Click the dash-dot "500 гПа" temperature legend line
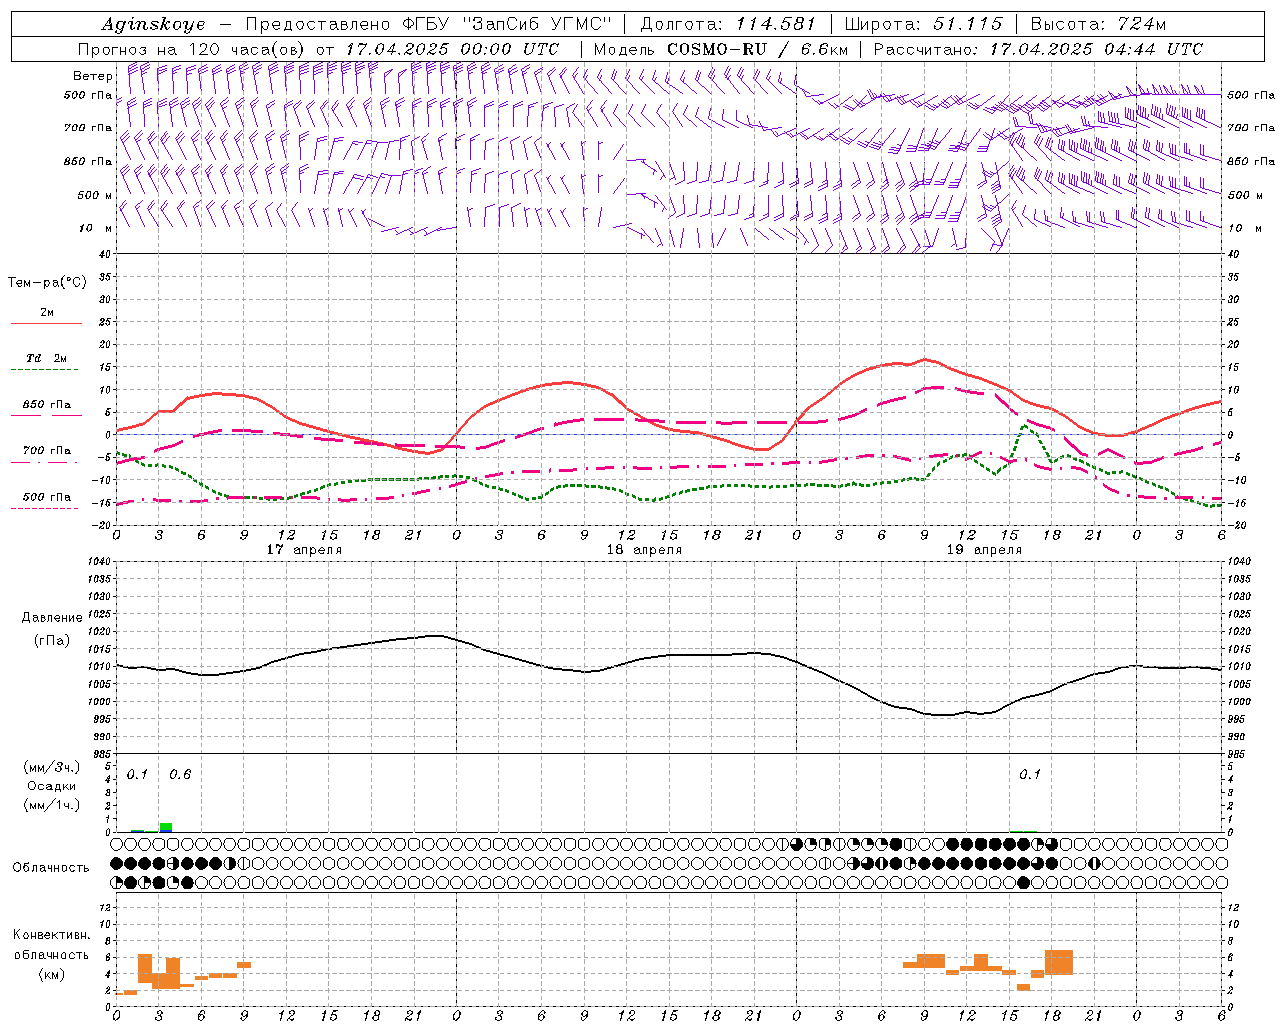Image resolution: width=1280 pixels, height=1024 pixels. [44, 508]
